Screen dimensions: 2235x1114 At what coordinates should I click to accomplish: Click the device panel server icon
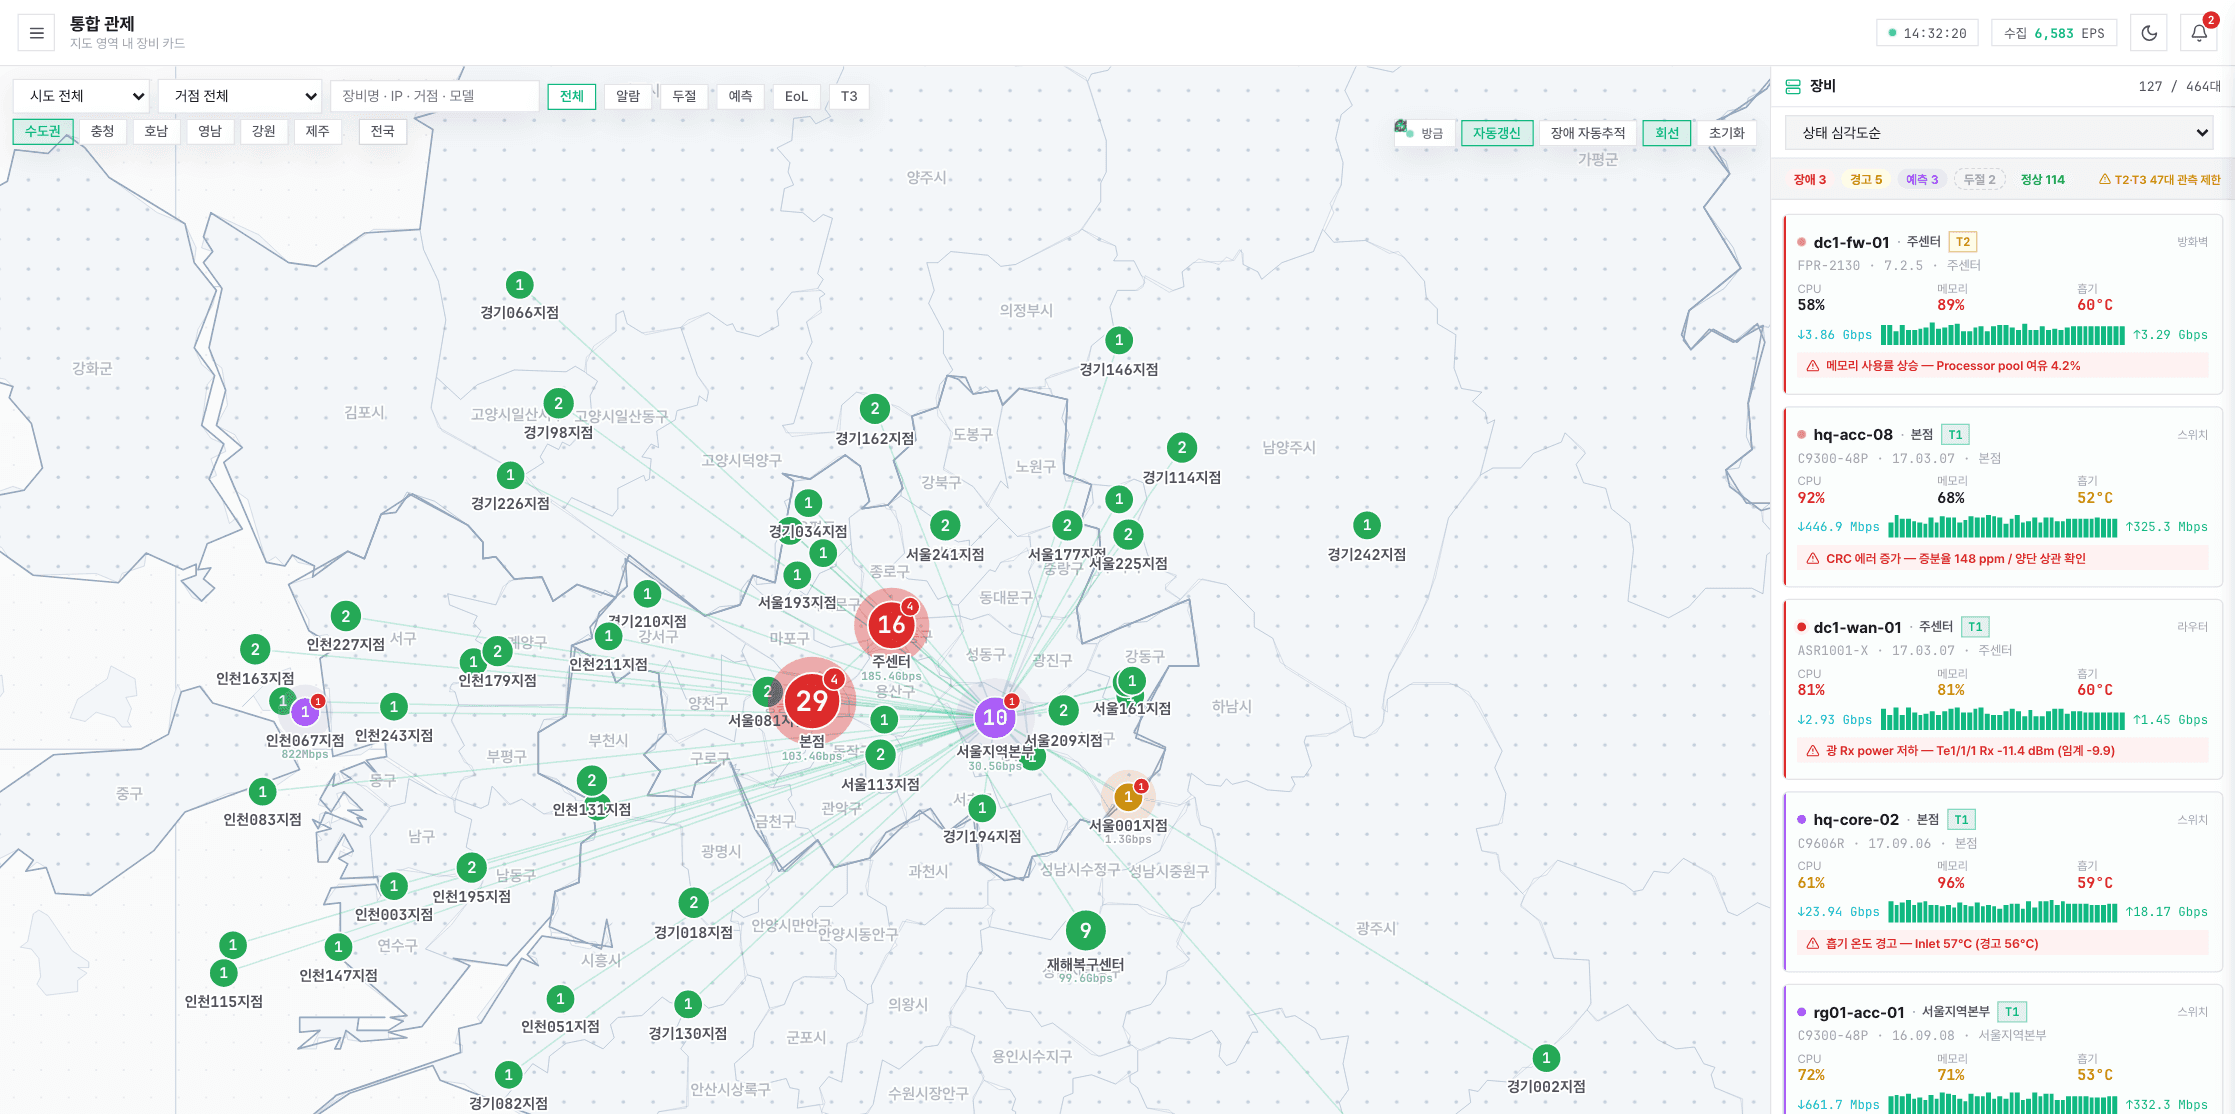(1793, 87)
